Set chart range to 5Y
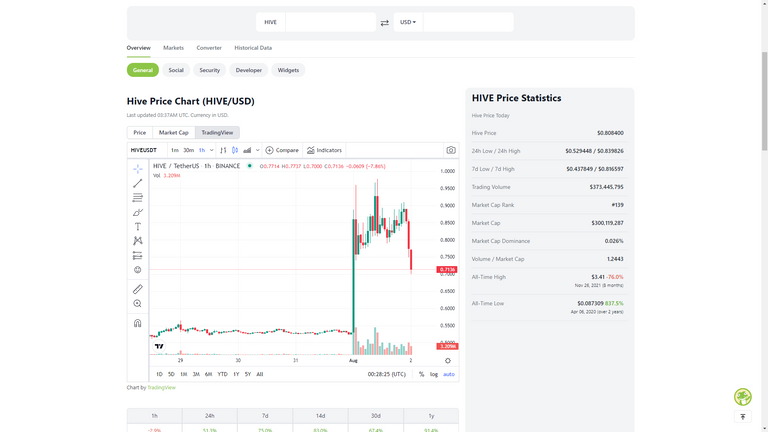This screenshot has width=768, height=432. [x=248, y=374]
